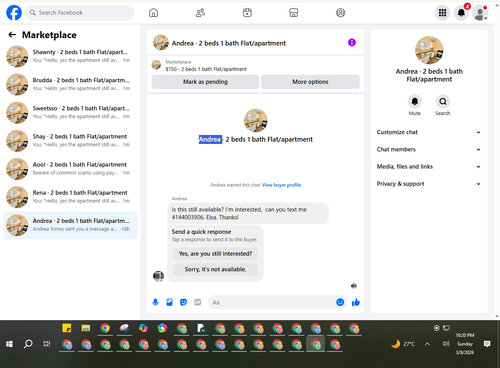
Task: Open Brudda apartment conversation
Action: (70, 84)
